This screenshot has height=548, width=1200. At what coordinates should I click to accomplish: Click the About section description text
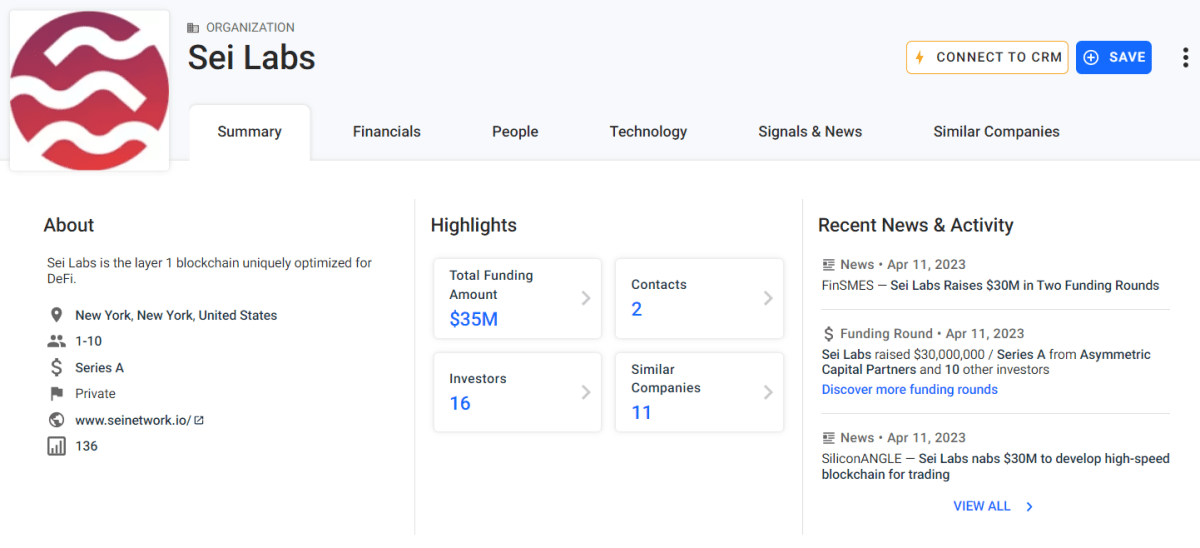click(x=209, y=271)
